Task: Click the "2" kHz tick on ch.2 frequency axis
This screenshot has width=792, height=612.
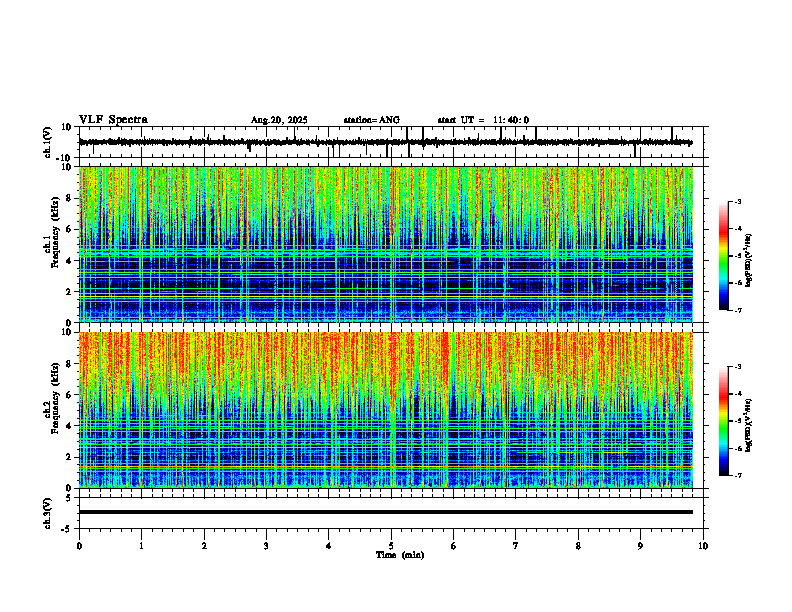Action: tap(70, 457)
